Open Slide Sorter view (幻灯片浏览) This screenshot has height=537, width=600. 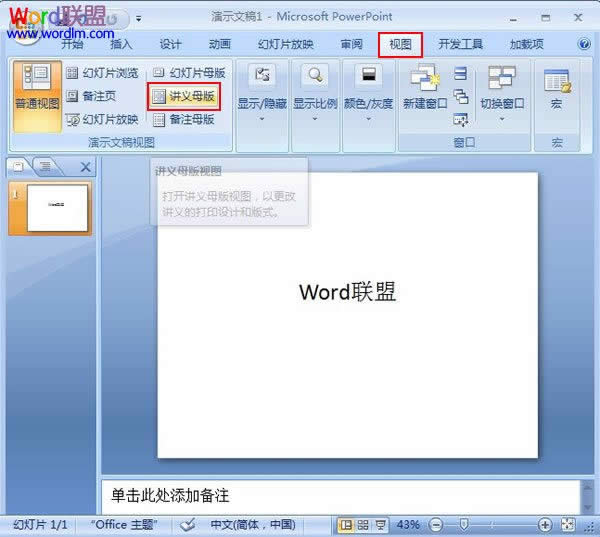(x=102, y=73)
